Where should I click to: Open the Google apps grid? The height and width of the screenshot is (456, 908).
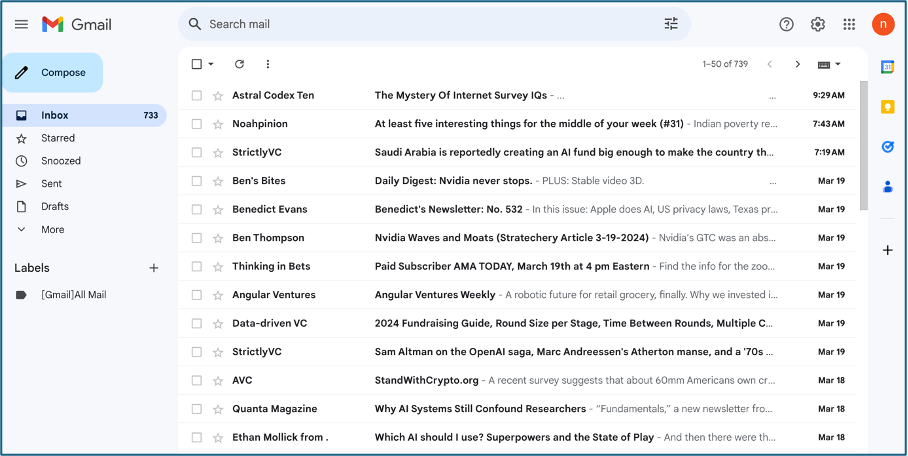(849, 24)
